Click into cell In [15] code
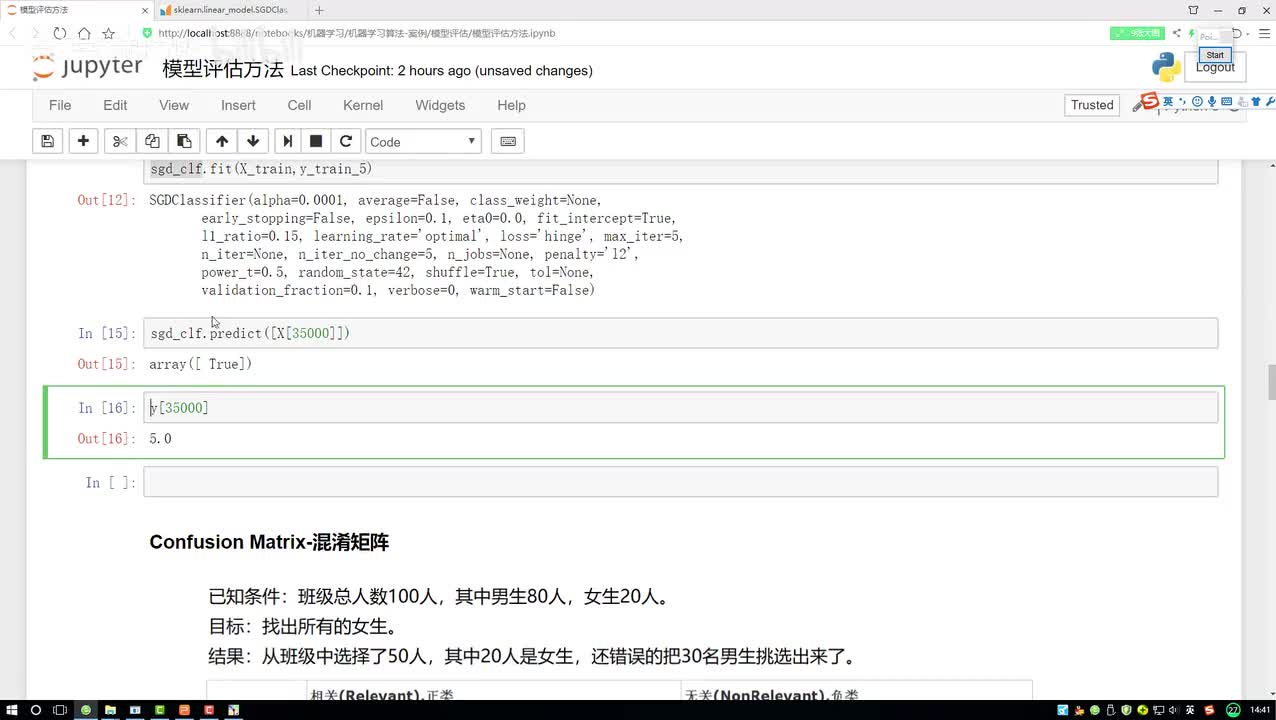 [x=680, y=333]
